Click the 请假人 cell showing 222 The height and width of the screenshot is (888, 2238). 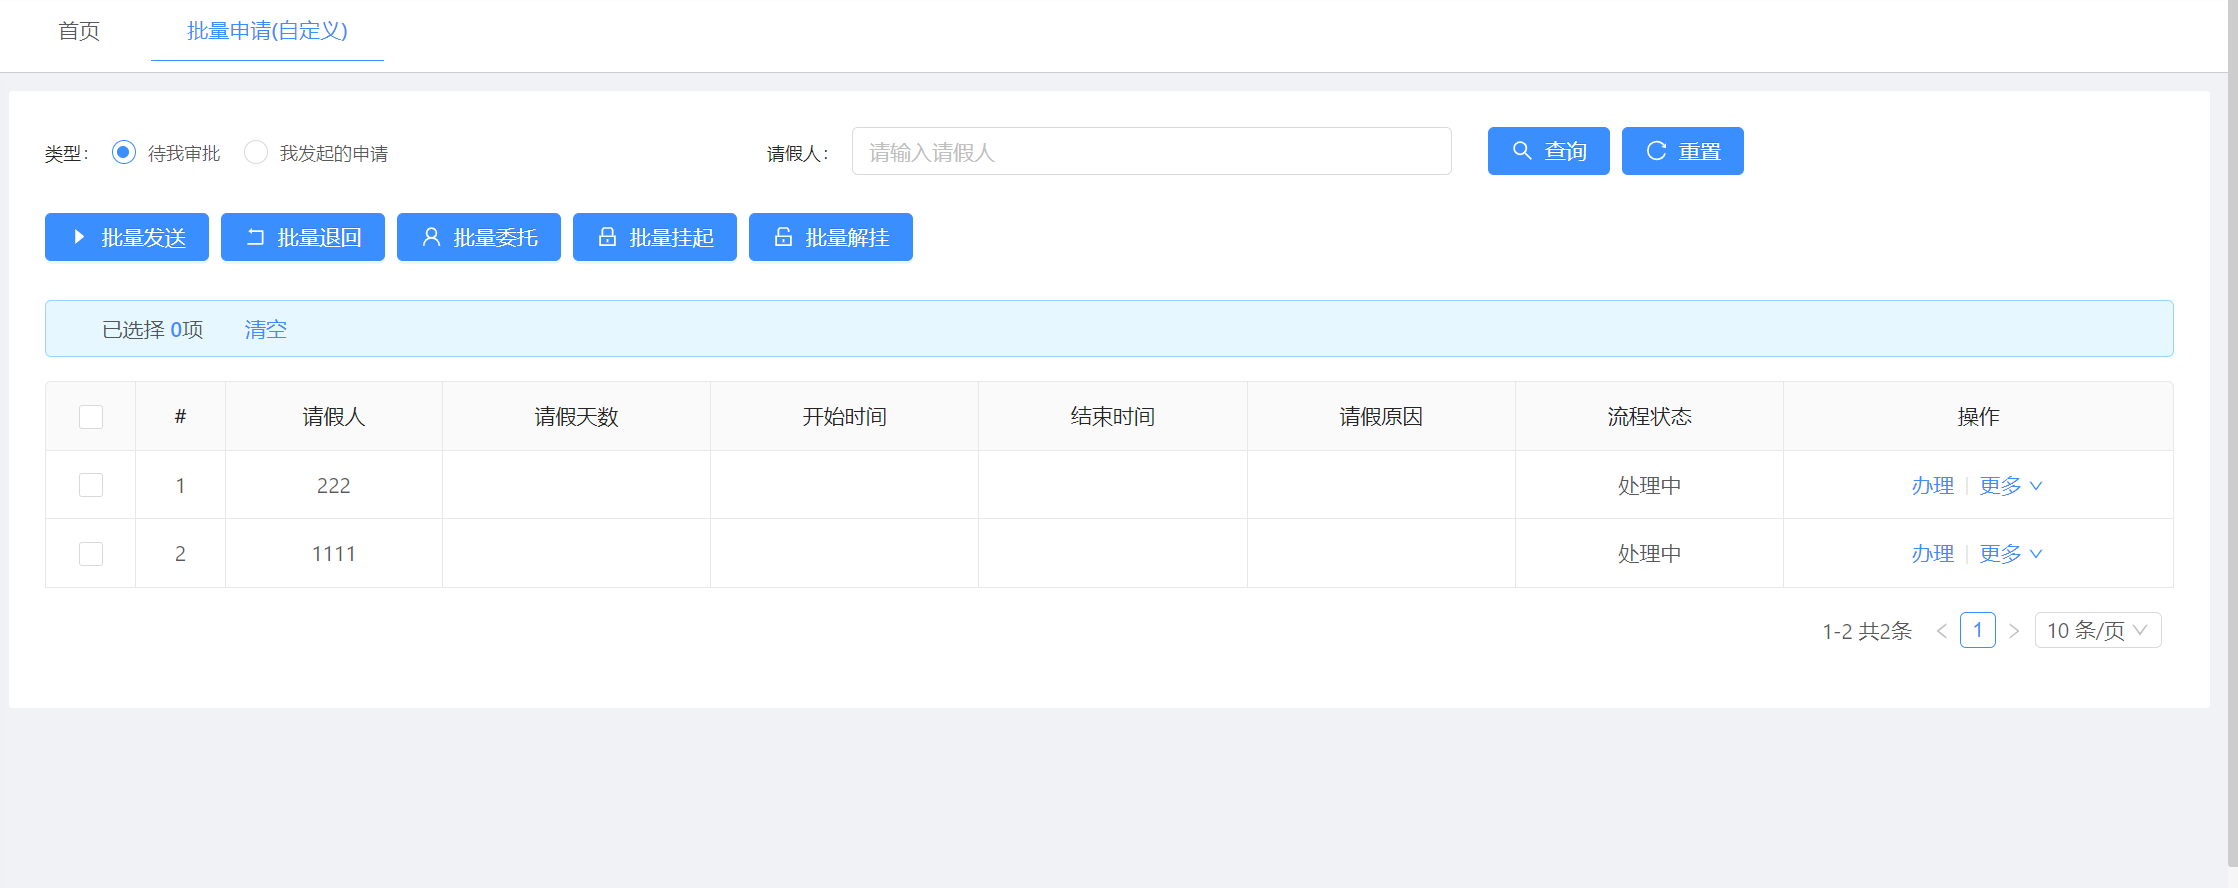334,485
